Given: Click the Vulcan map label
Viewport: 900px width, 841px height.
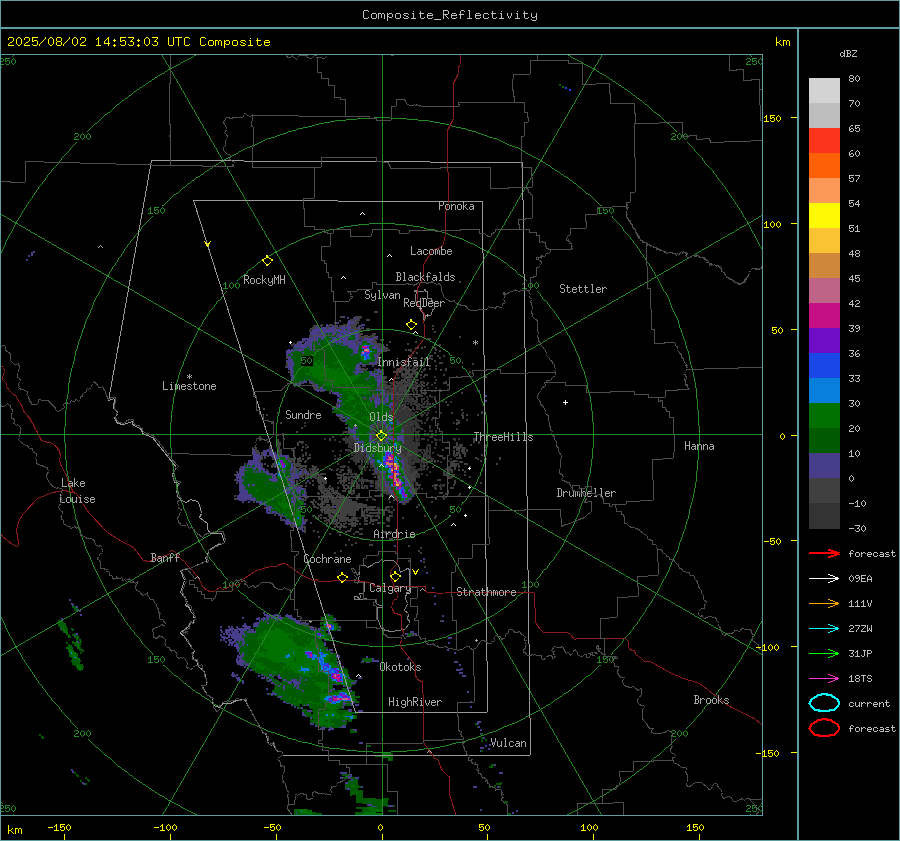Looking at the screenshot, I should [508, 743].
